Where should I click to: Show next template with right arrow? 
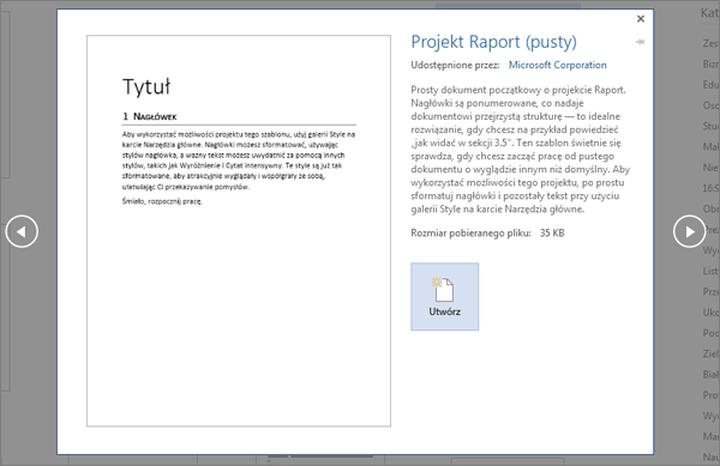click(689, 231)
